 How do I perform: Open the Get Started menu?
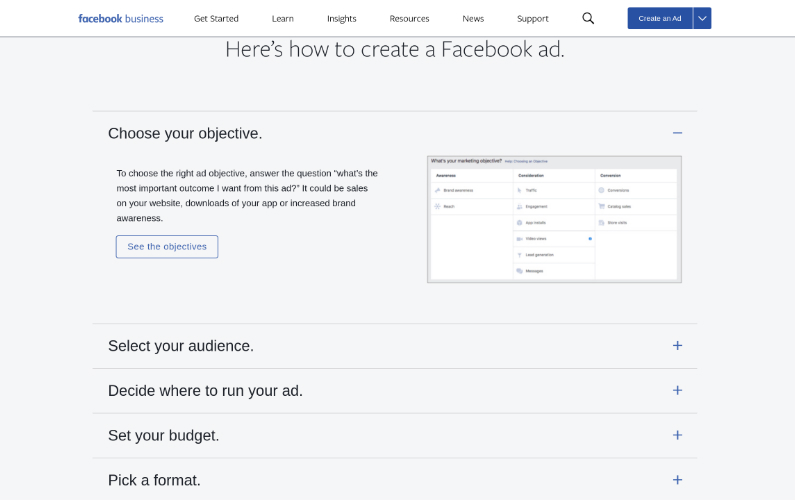pyautogui.click(x=216, y=18)
